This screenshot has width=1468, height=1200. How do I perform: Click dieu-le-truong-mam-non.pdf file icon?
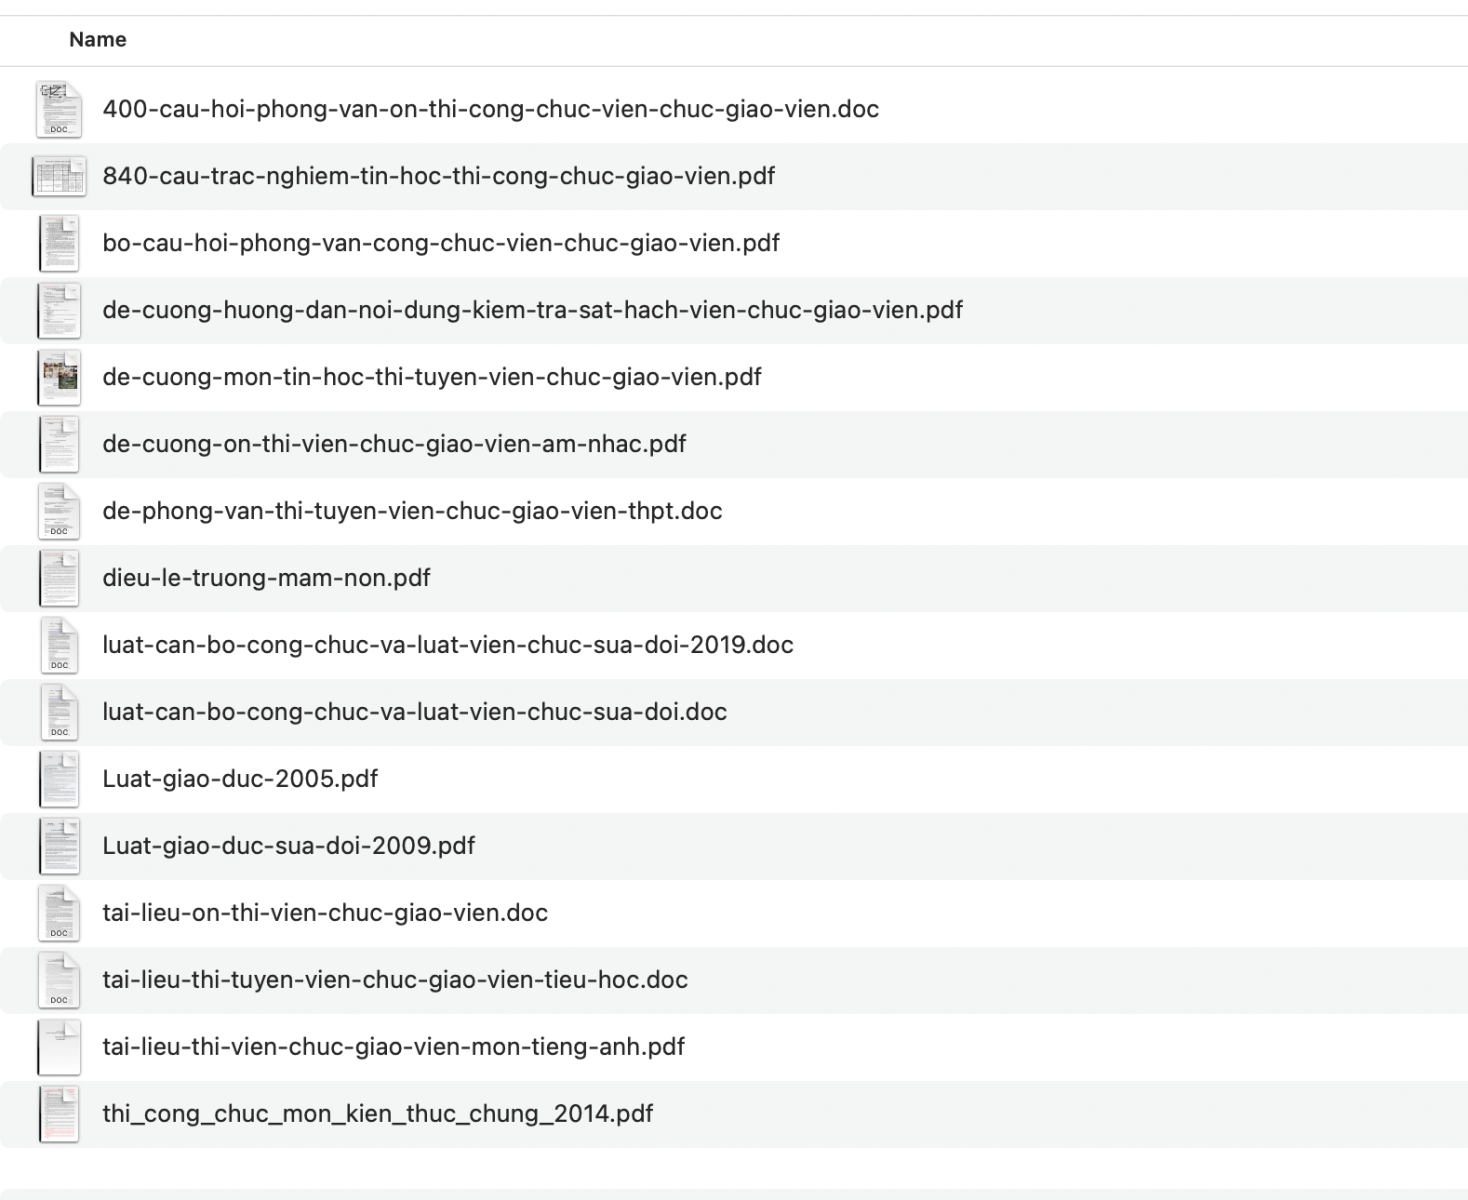tap(59, 578)
